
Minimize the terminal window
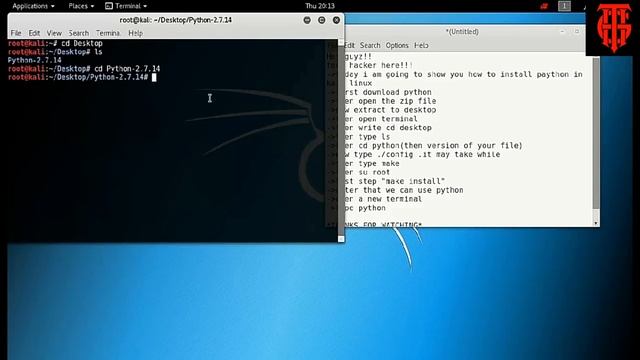(307, 20)
